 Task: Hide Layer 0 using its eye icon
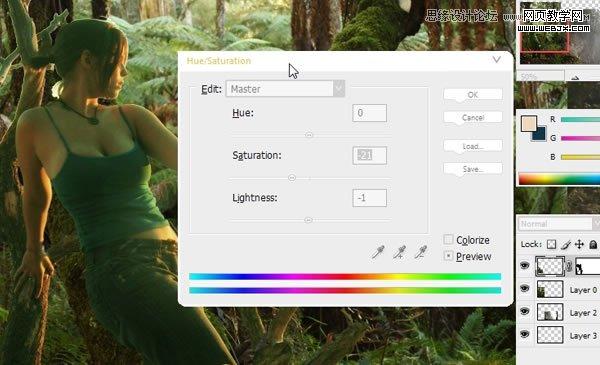point(525,288)
